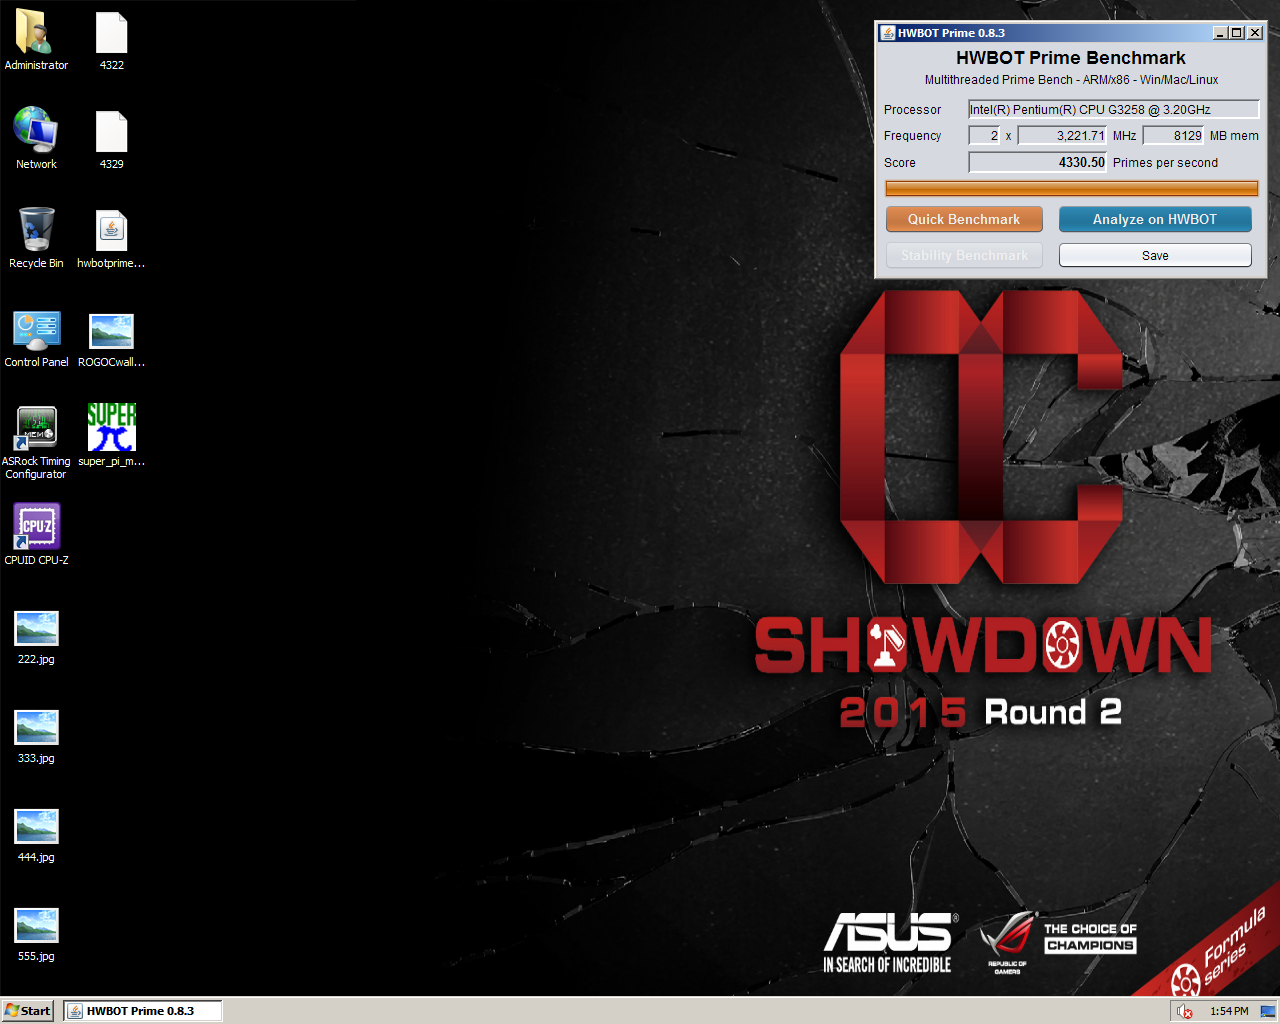The height and width of the screenshot is (1024, 1280).
Task: Open the Network desktop icon
Action: [36, 131]
